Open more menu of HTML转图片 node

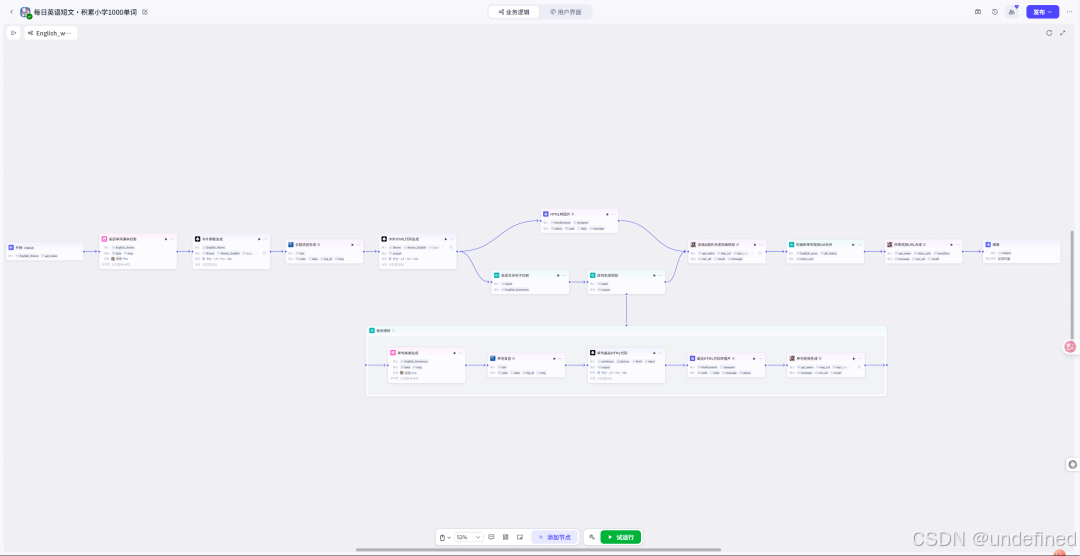click(x=613, y=214)
